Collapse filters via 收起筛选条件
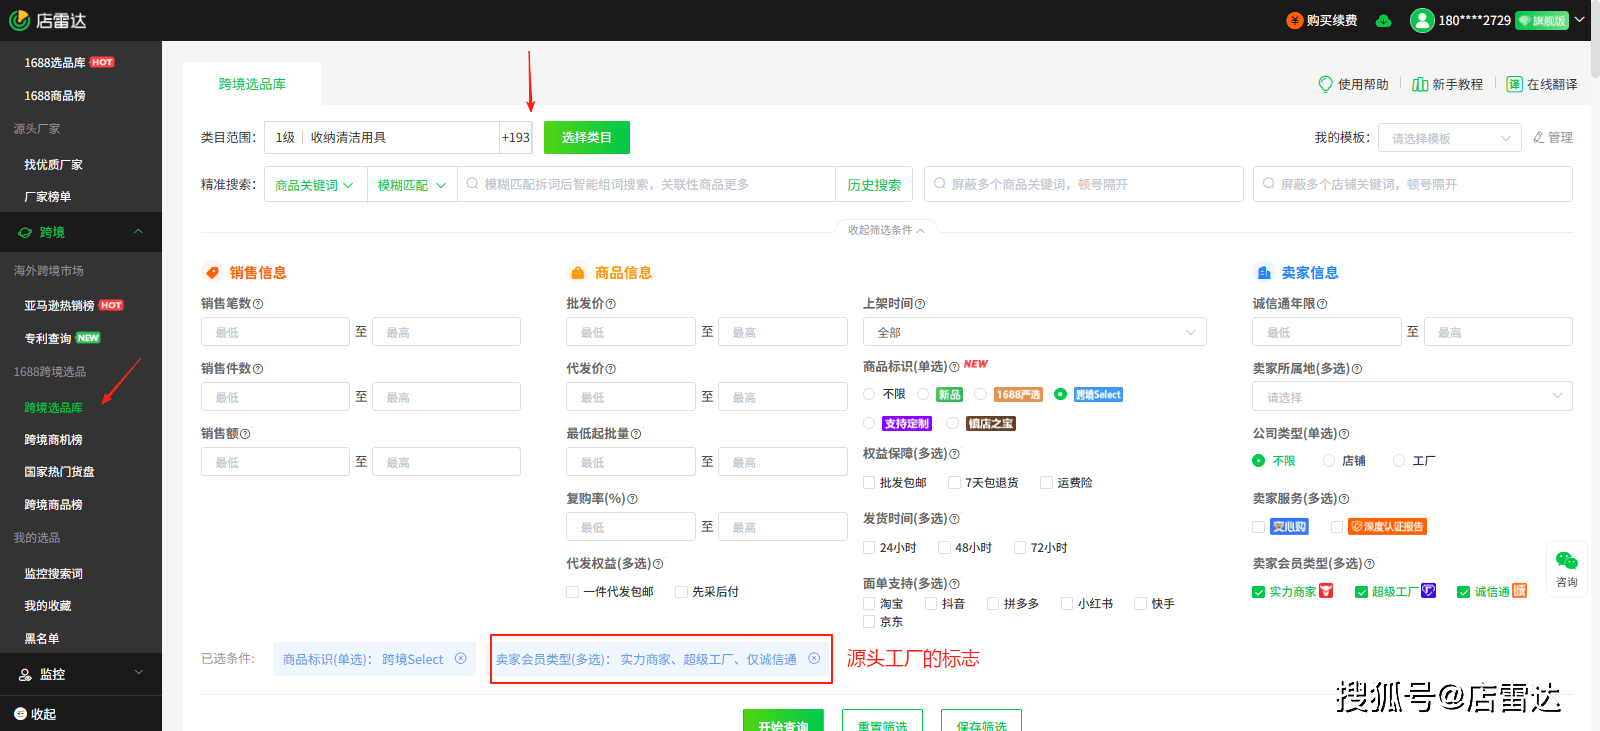1600x731 pixels. [x=886, y=230]
